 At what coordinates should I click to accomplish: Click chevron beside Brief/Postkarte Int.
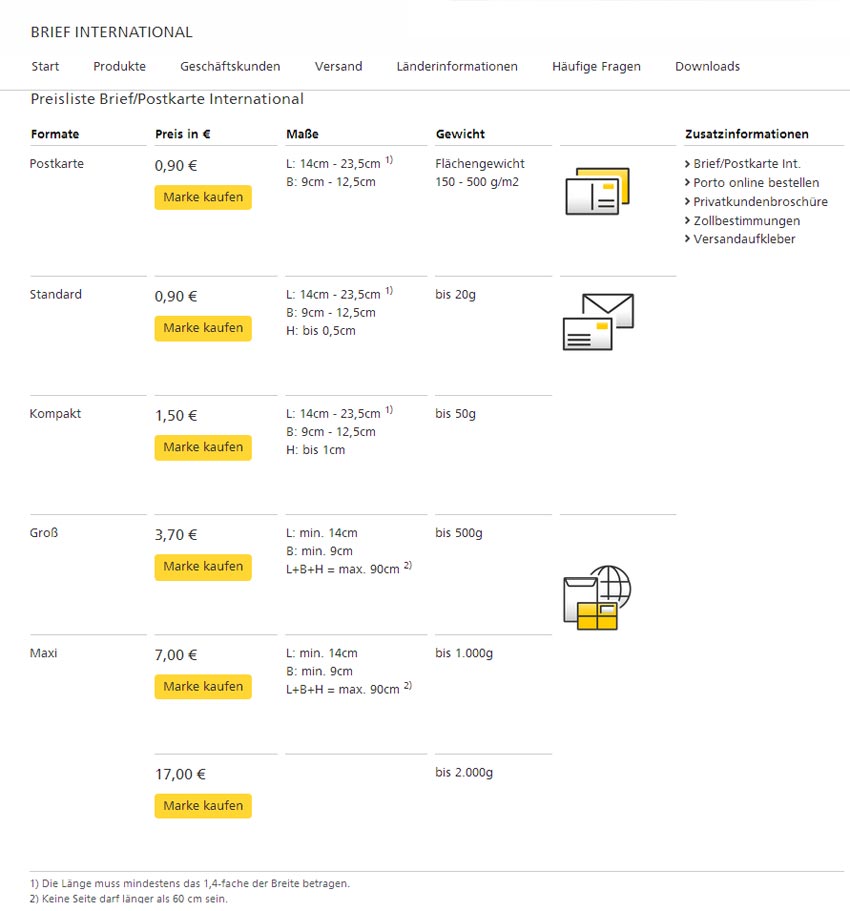(687, 164)
